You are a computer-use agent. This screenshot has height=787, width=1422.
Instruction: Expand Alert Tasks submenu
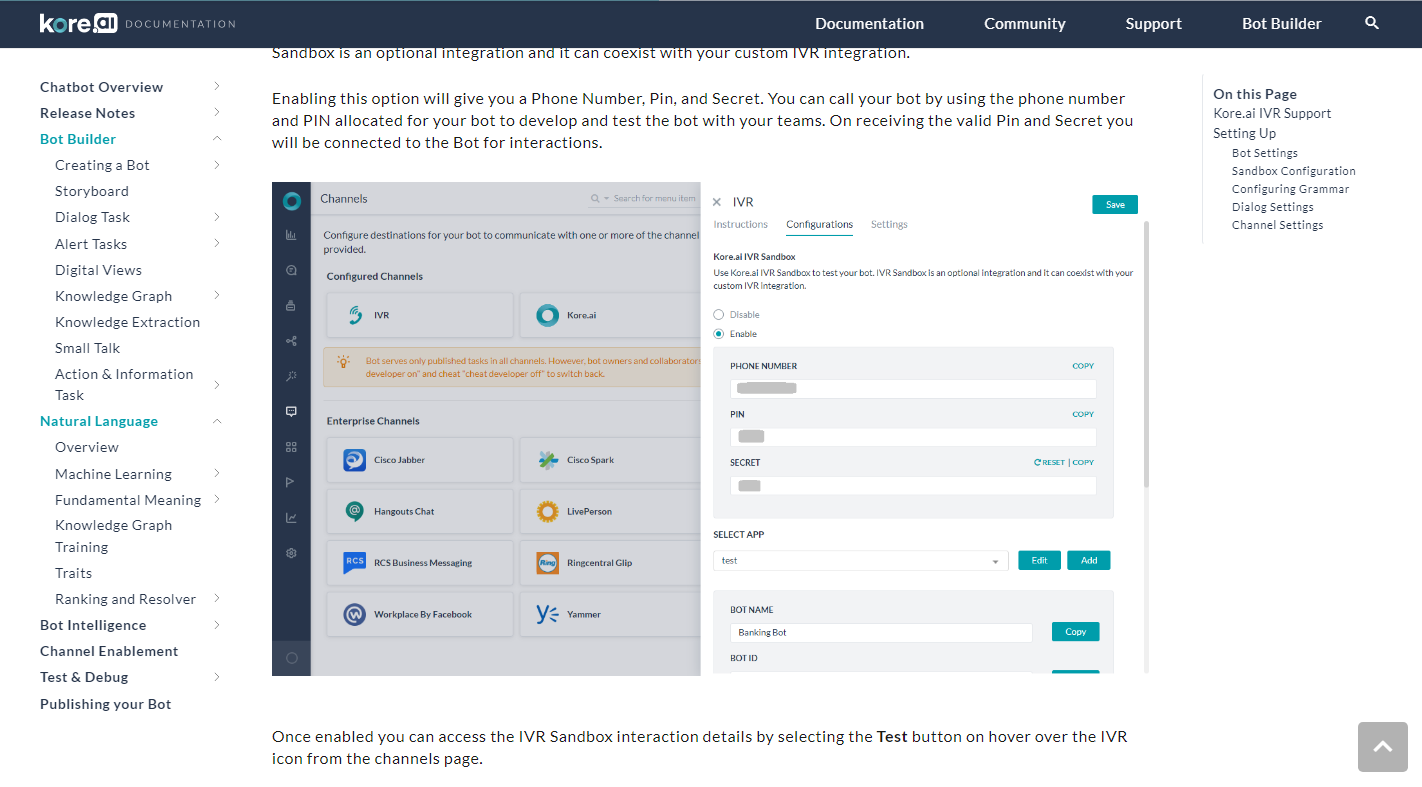[x=217, y=244]
